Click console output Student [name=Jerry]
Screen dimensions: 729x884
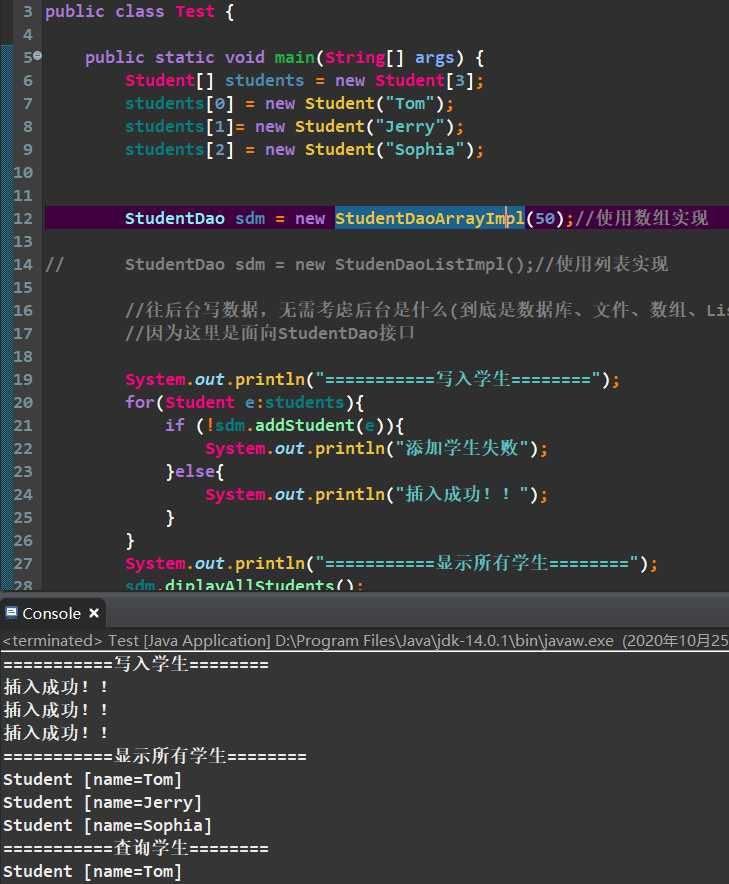click(102, 802)
